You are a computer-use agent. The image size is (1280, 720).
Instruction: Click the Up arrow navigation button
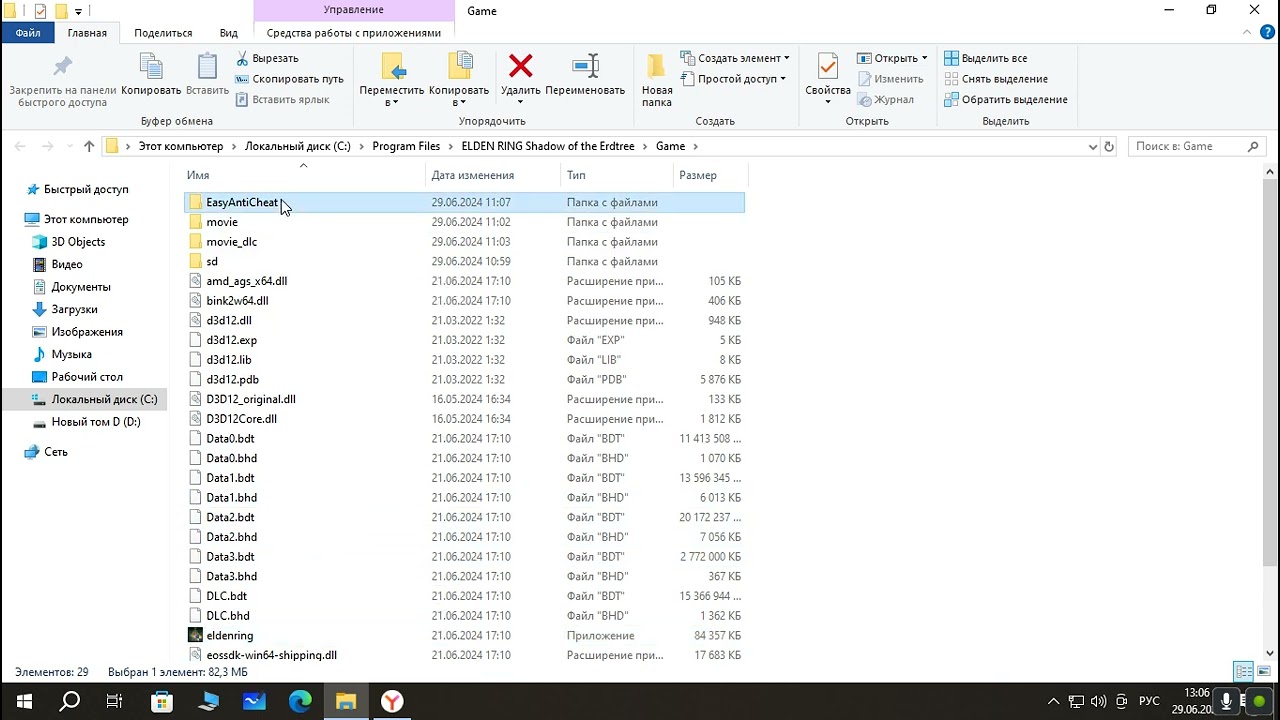coord(89,146)
